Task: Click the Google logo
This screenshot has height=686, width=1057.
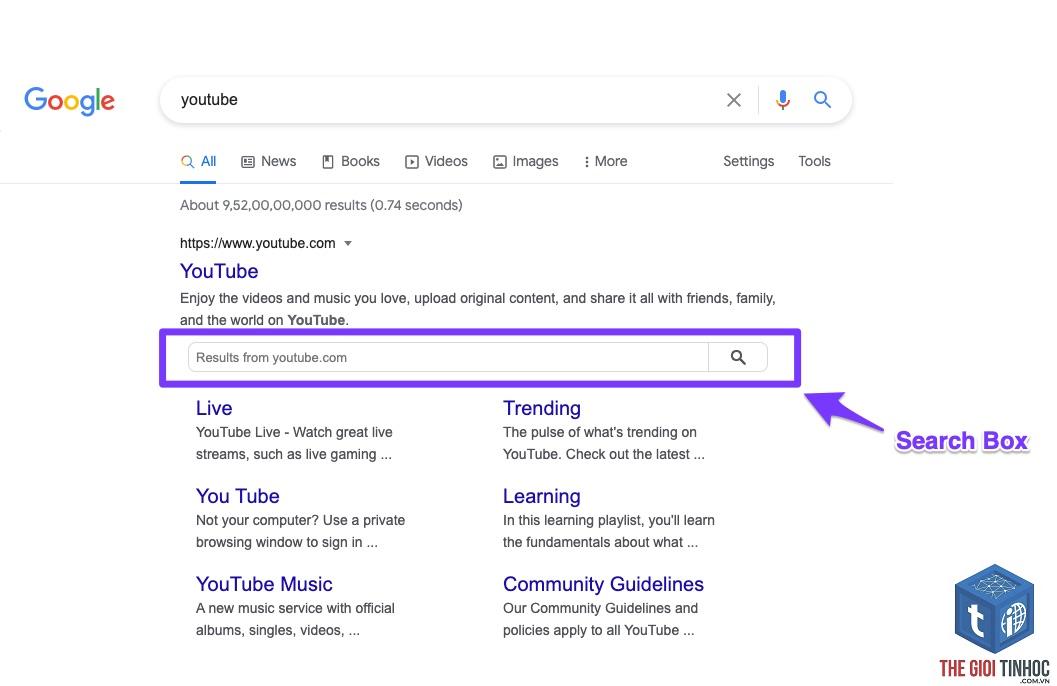Action: coord(69,101)
